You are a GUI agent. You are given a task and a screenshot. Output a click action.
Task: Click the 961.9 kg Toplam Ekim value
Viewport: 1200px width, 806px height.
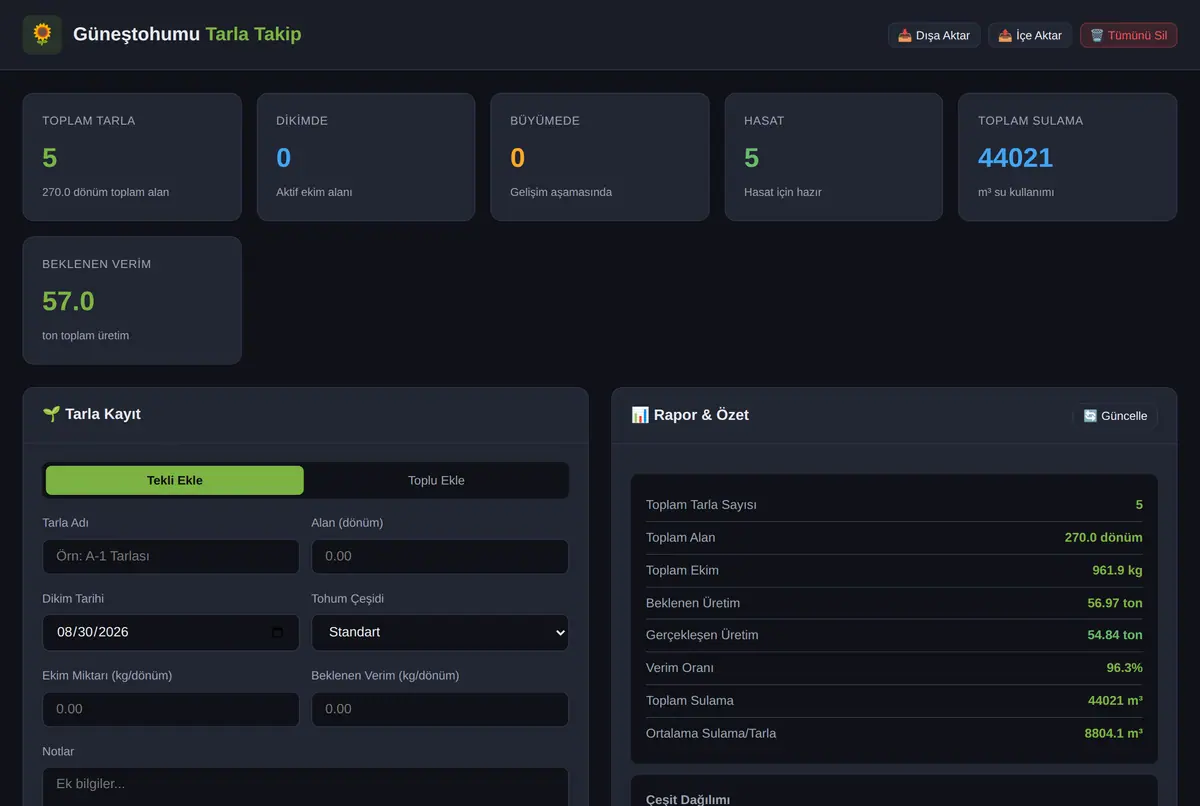coord(1117,570)
